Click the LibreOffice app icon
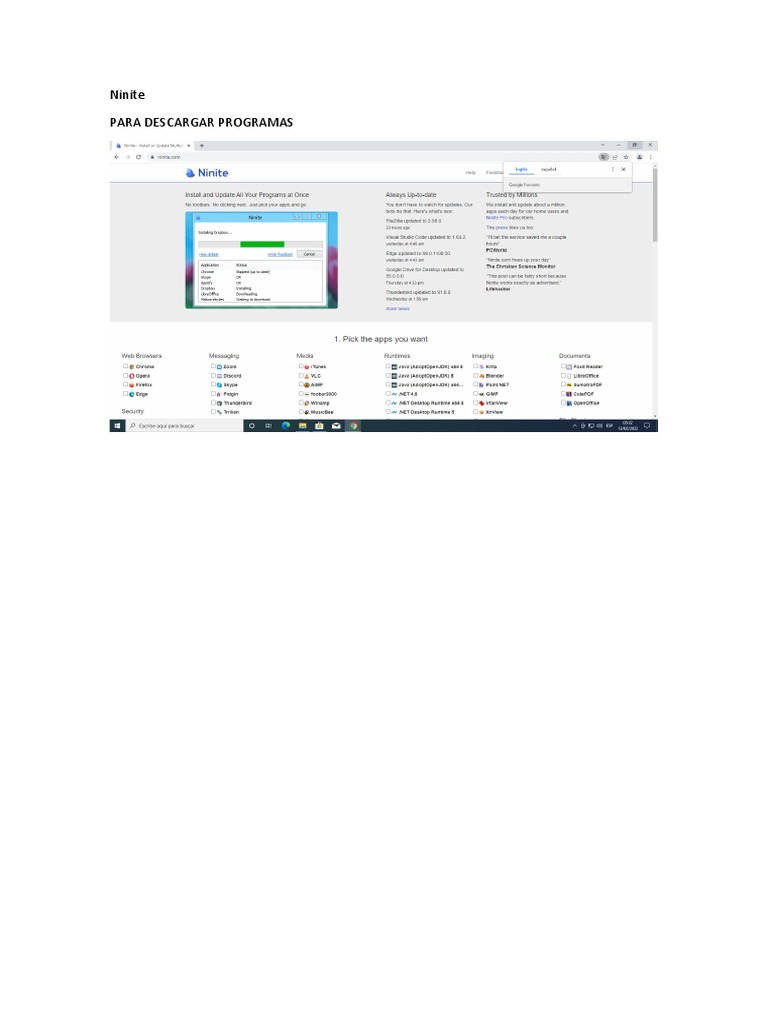Image resolution: width=768 pixels, height=1024 pixels. click(x=569, y=376)
